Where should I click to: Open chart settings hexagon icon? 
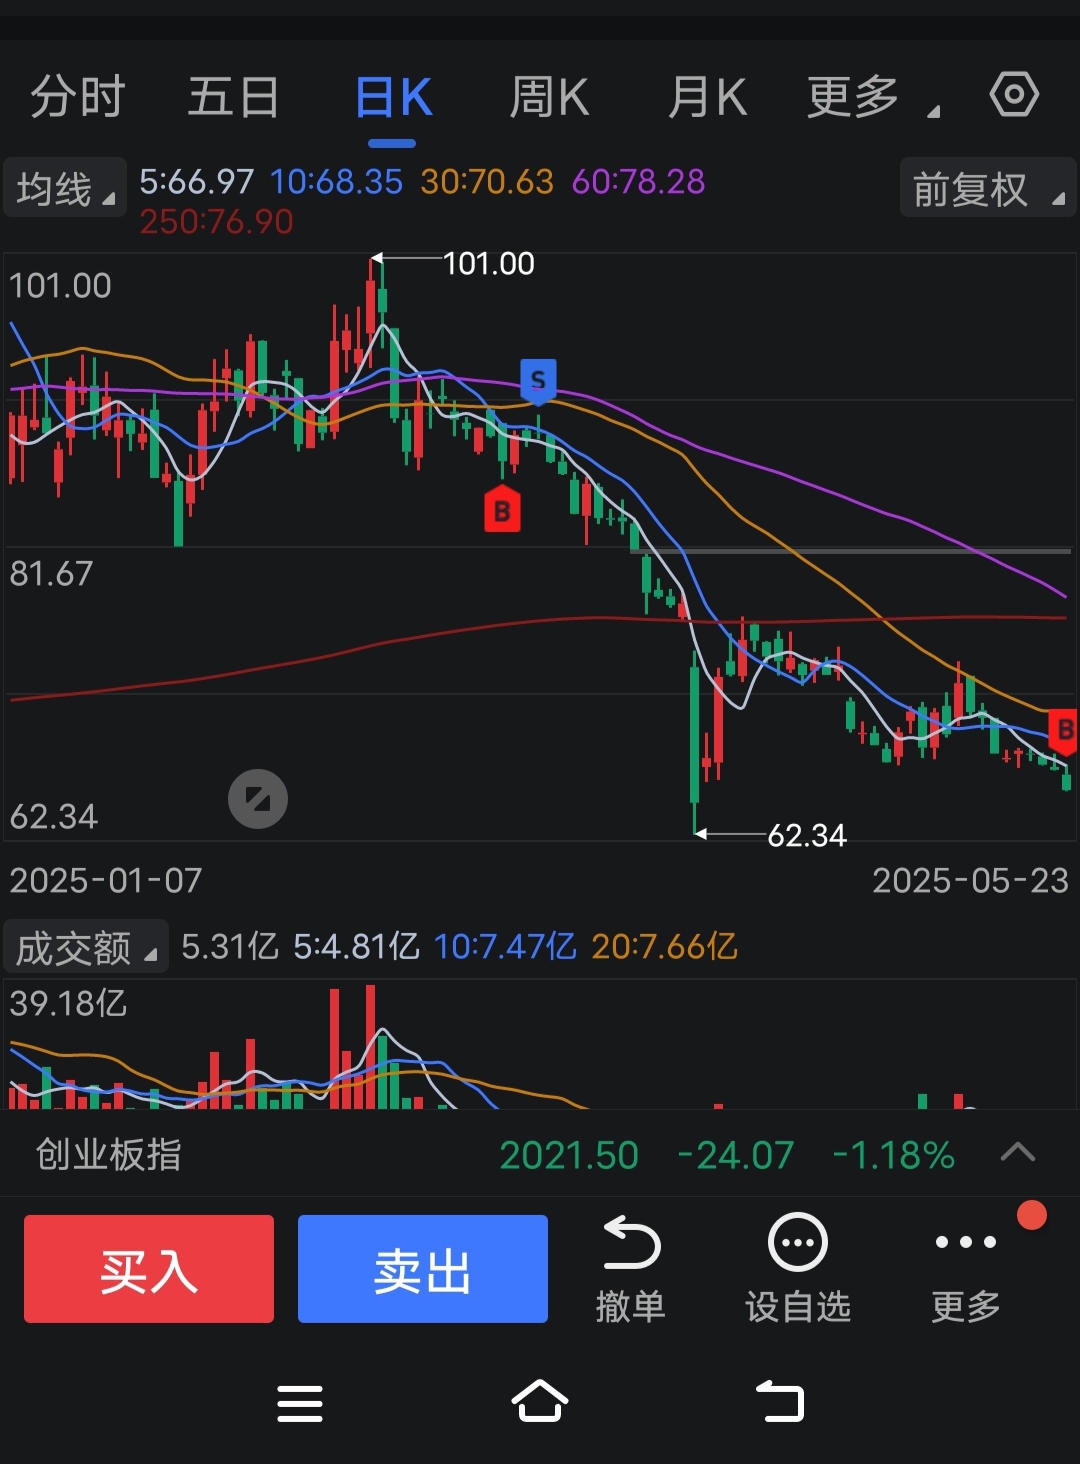pyautogui.click(x=1014, y=96)
